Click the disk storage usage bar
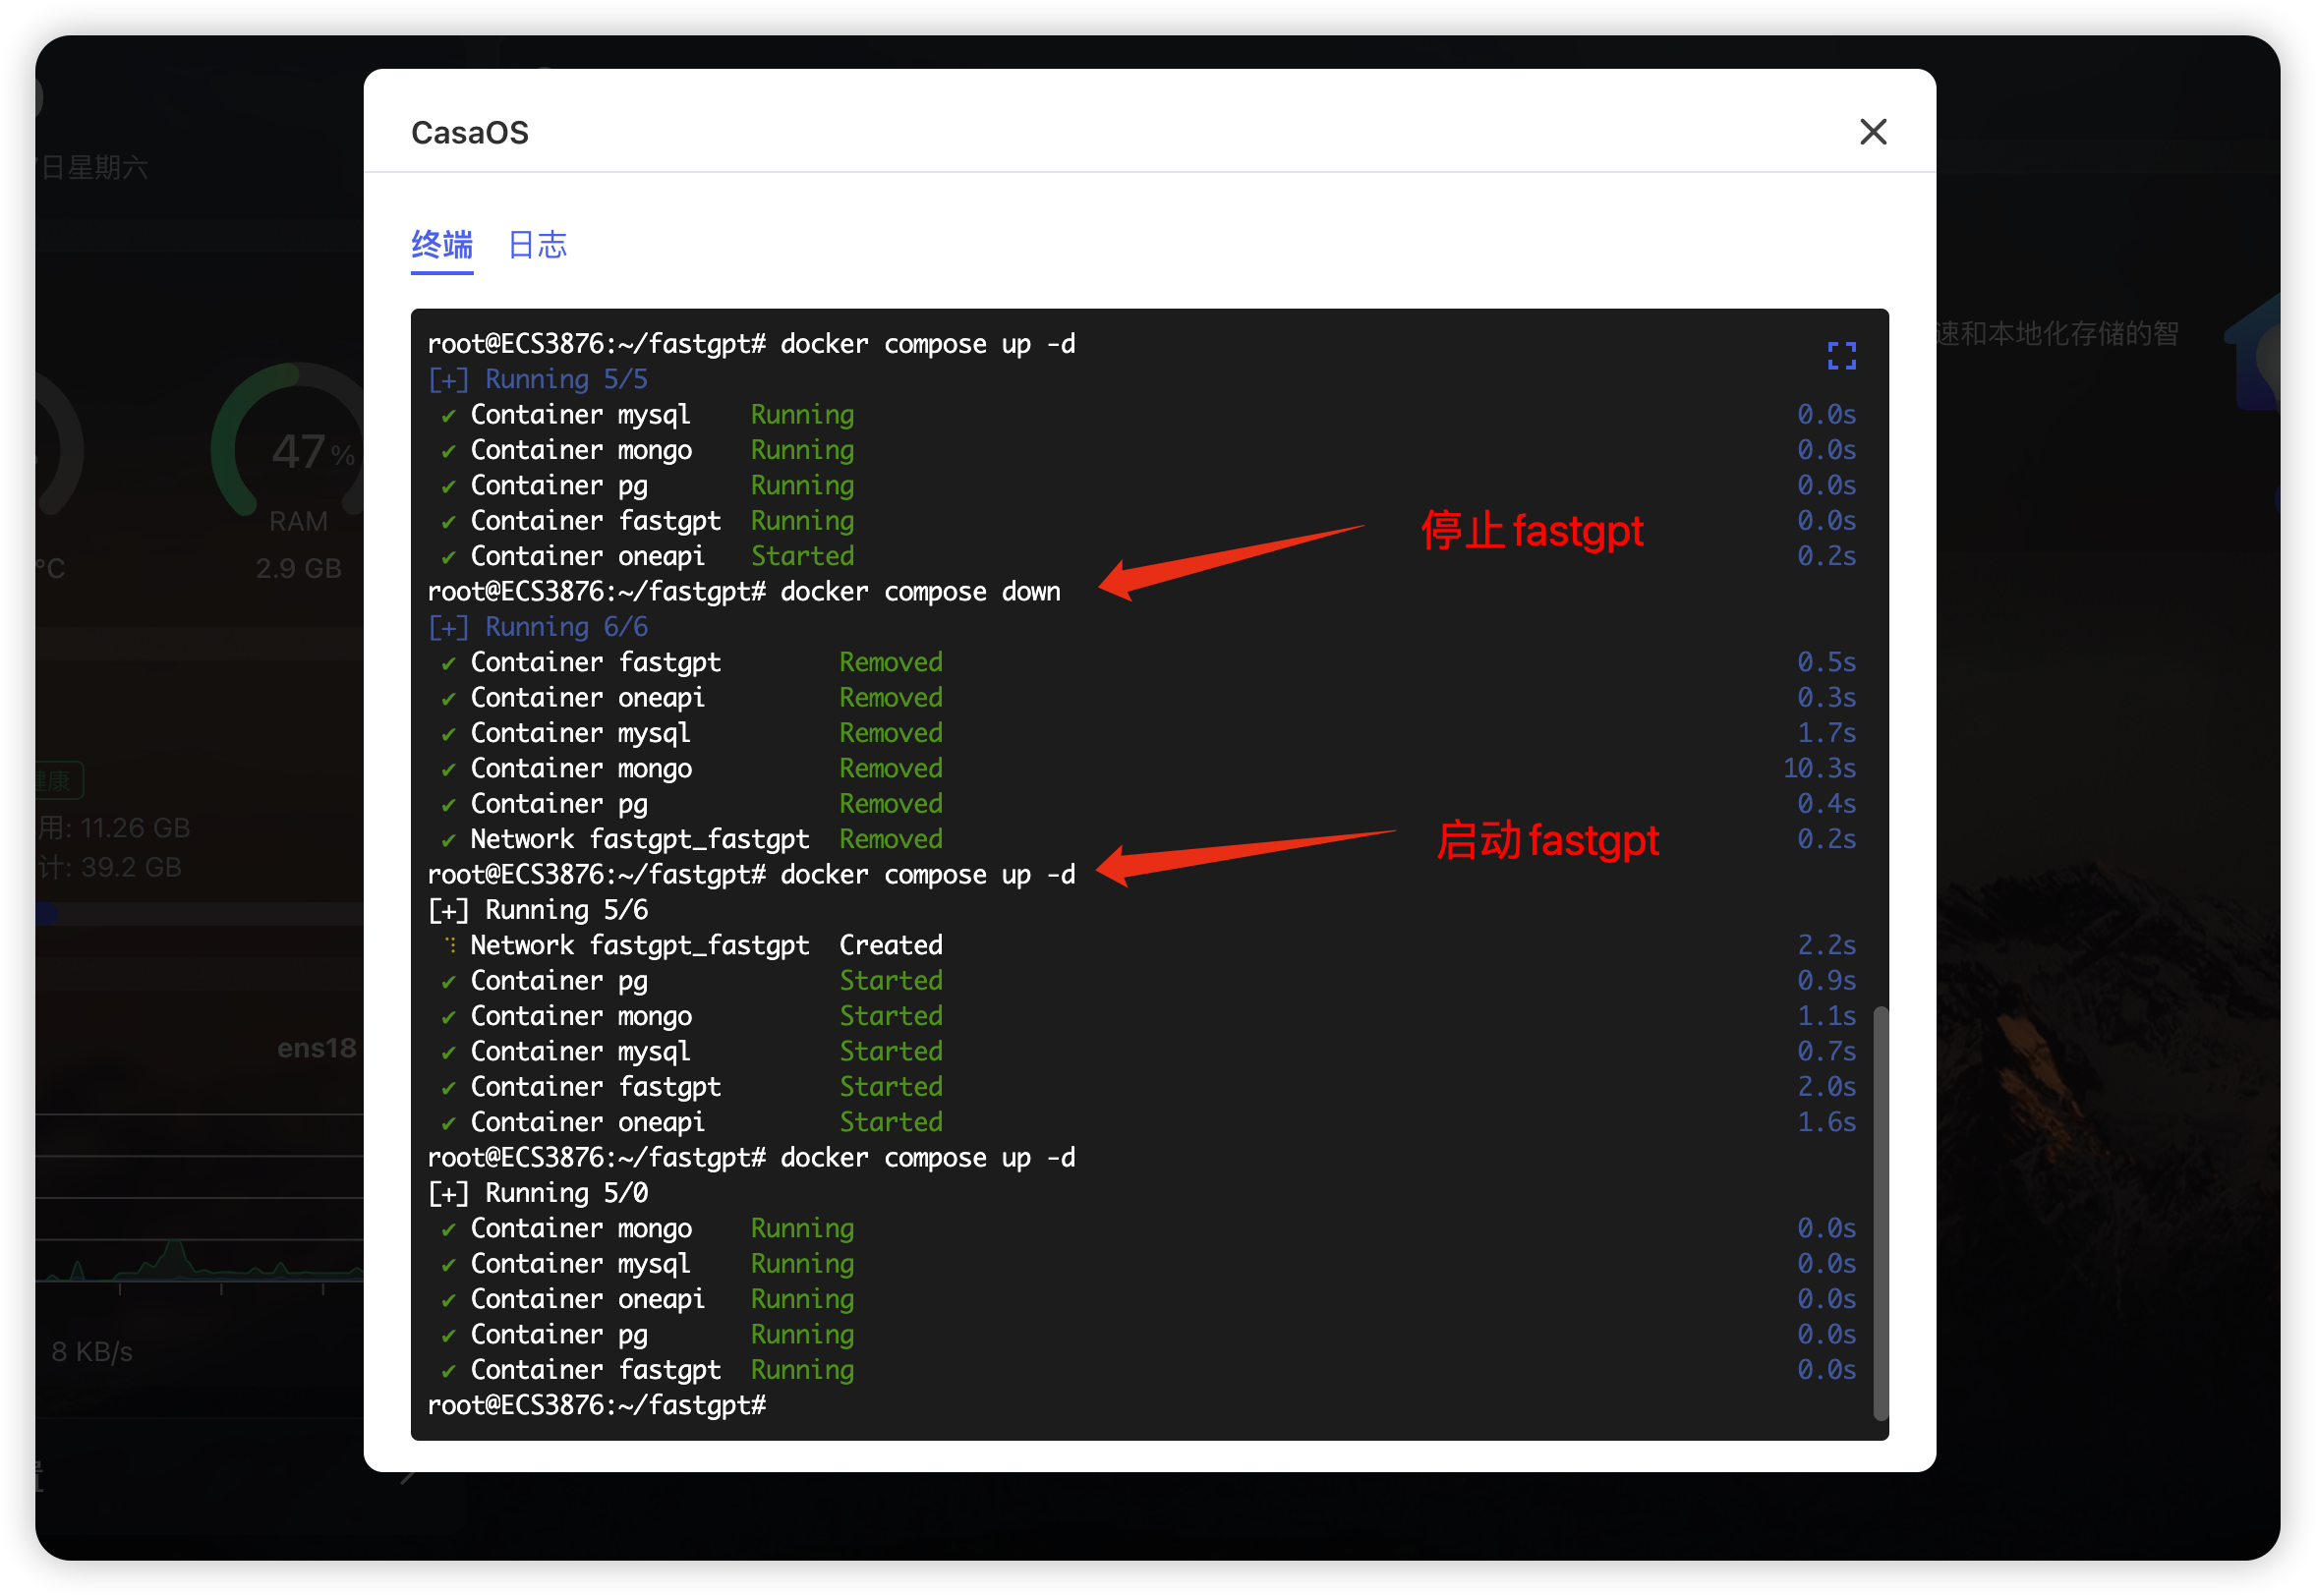Screen dimensions: 2316x1596 [200, 913]
